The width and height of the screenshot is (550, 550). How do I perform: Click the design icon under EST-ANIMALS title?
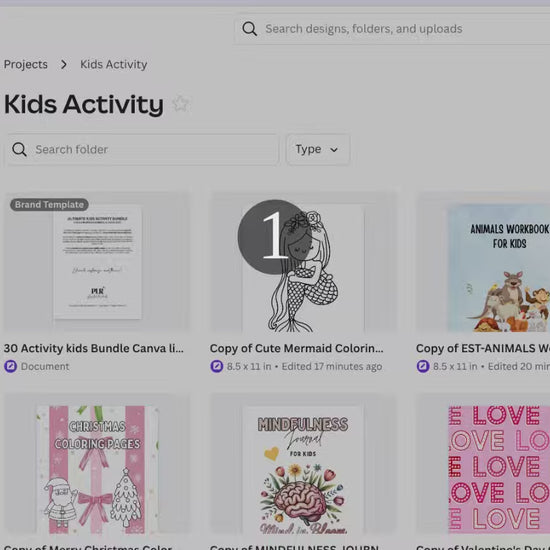[x=423, y=366]
